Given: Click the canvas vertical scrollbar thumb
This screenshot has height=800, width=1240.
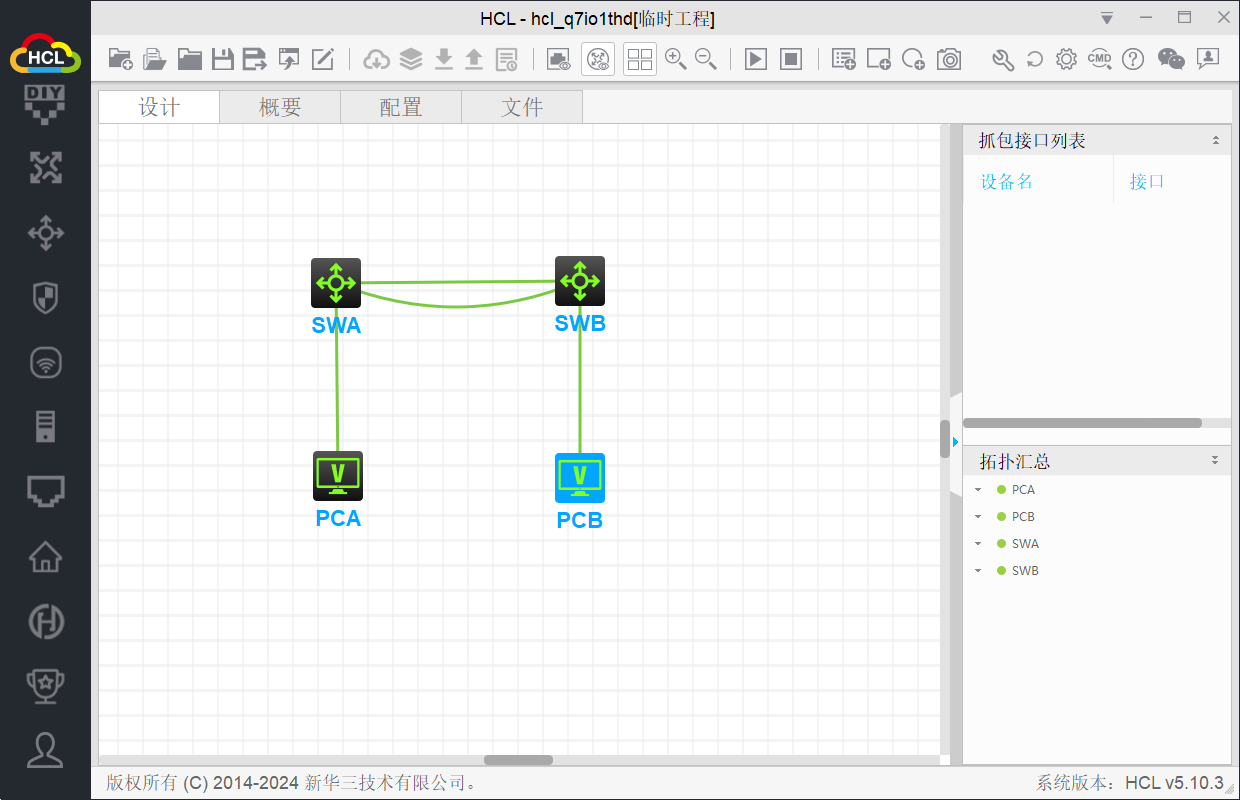Looking at the screenshot, I should click(x=945, y=439).
